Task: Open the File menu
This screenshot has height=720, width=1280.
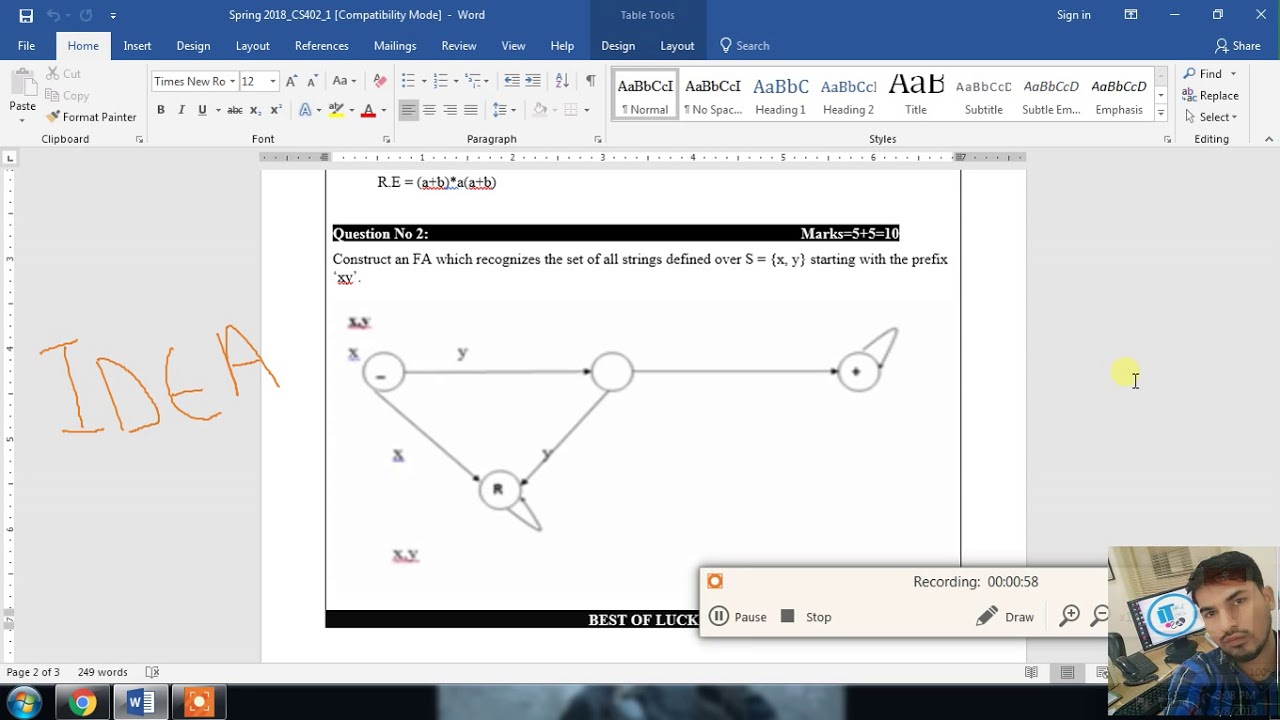Action: [x=26, y=45]
